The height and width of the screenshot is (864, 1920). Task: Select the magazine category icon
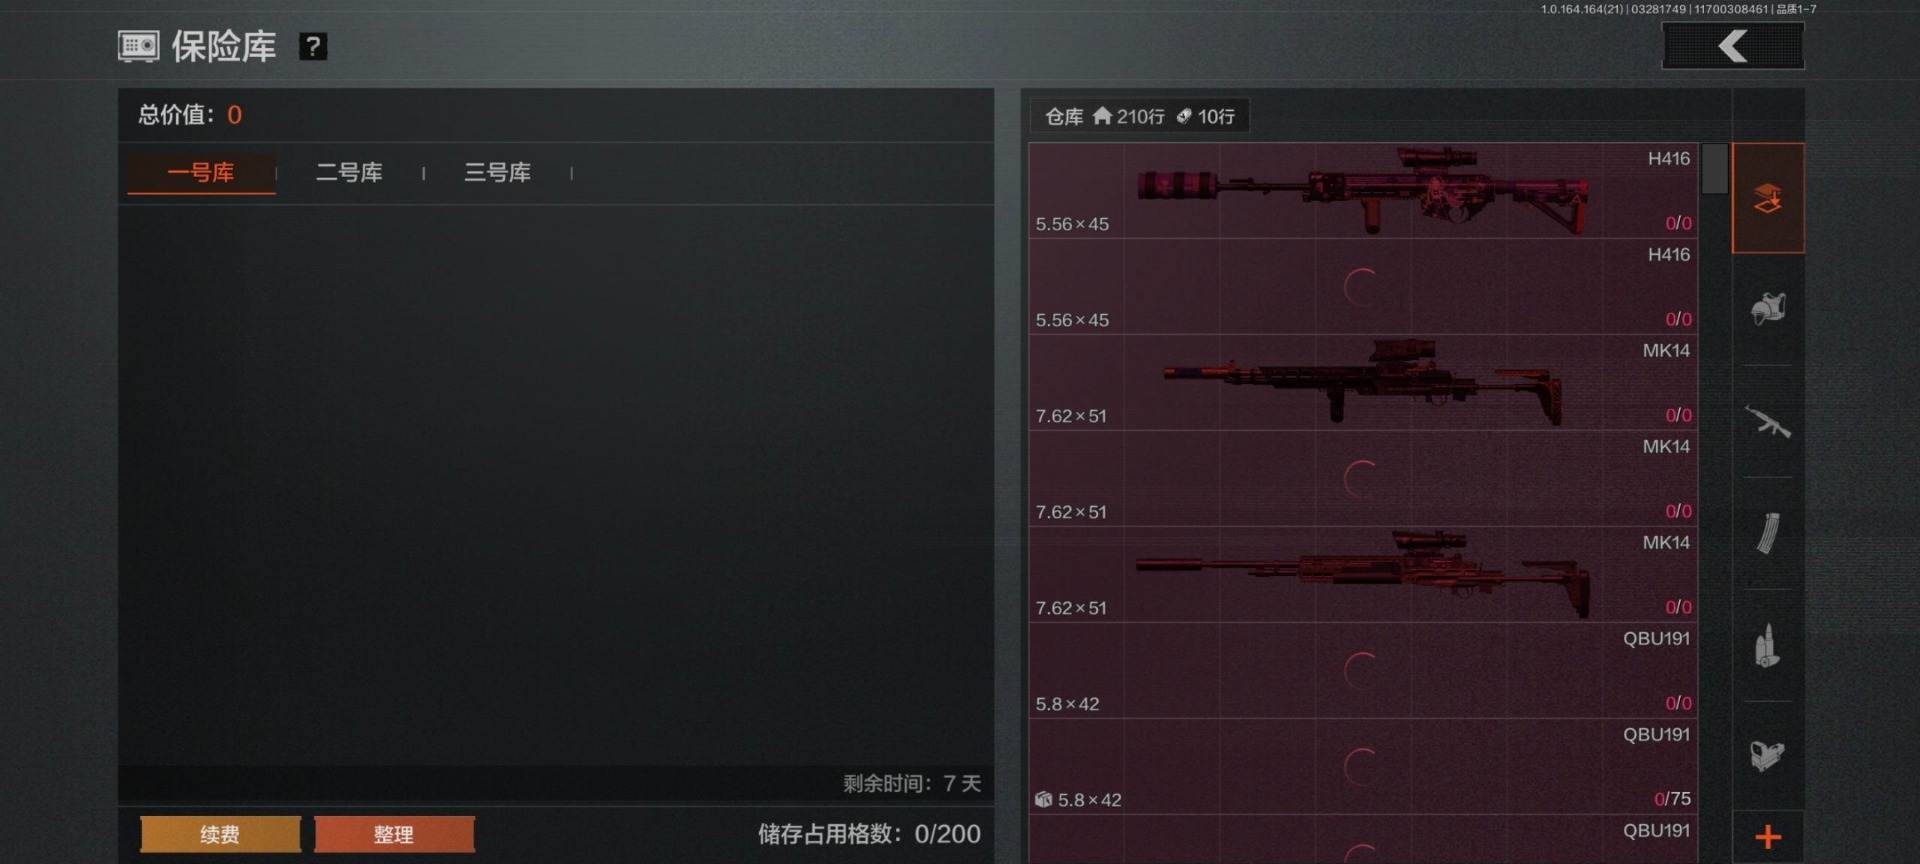1768,533
